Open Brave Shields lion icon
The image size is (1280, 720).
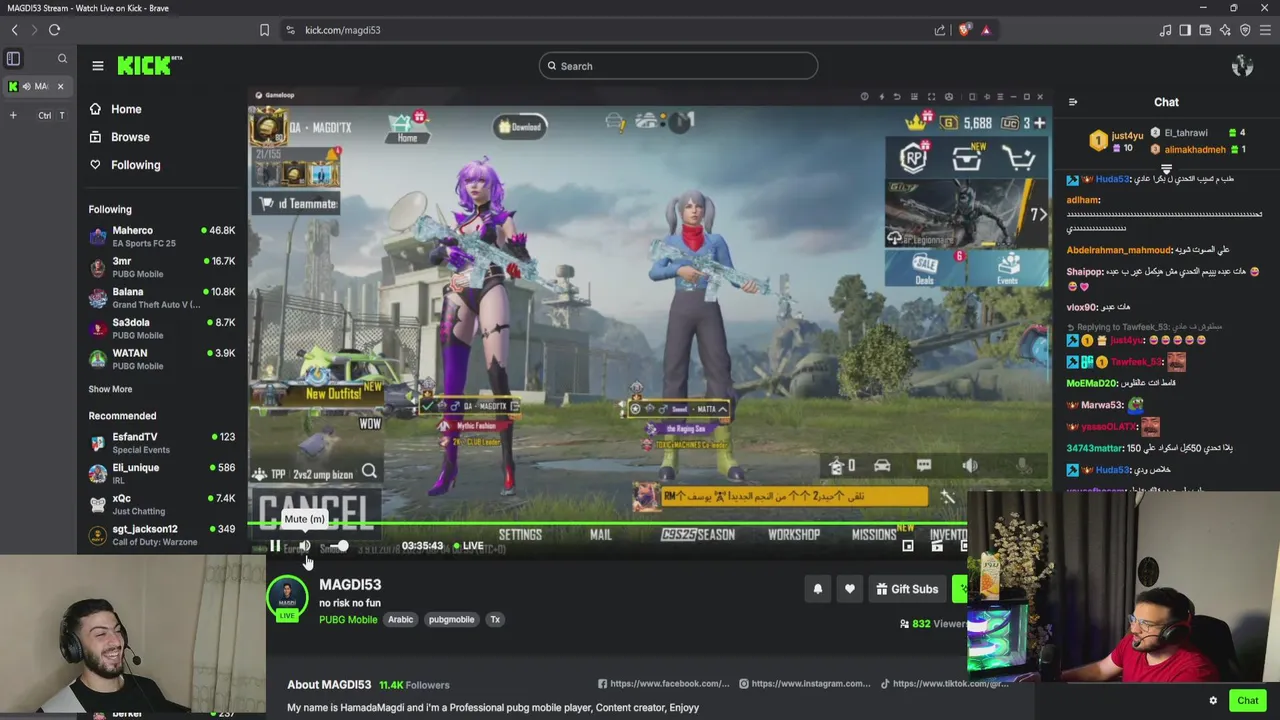click(x=964, y=30)
